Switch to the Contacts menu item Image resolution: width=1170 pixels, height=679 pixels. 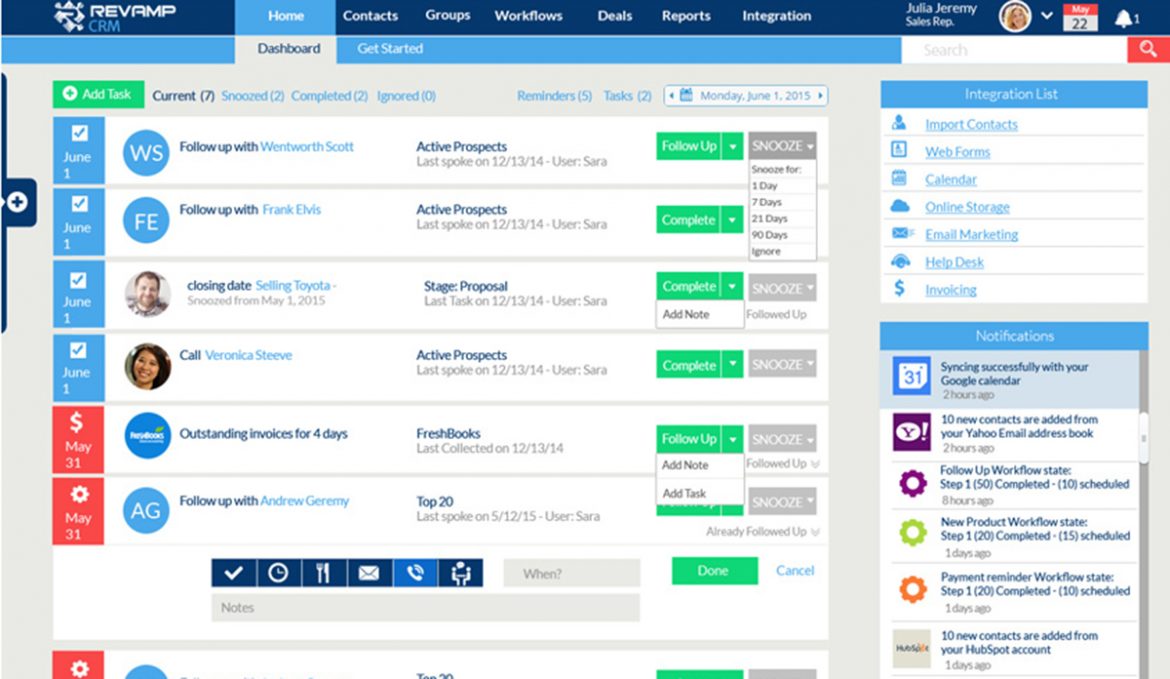[x=370, y=15]
